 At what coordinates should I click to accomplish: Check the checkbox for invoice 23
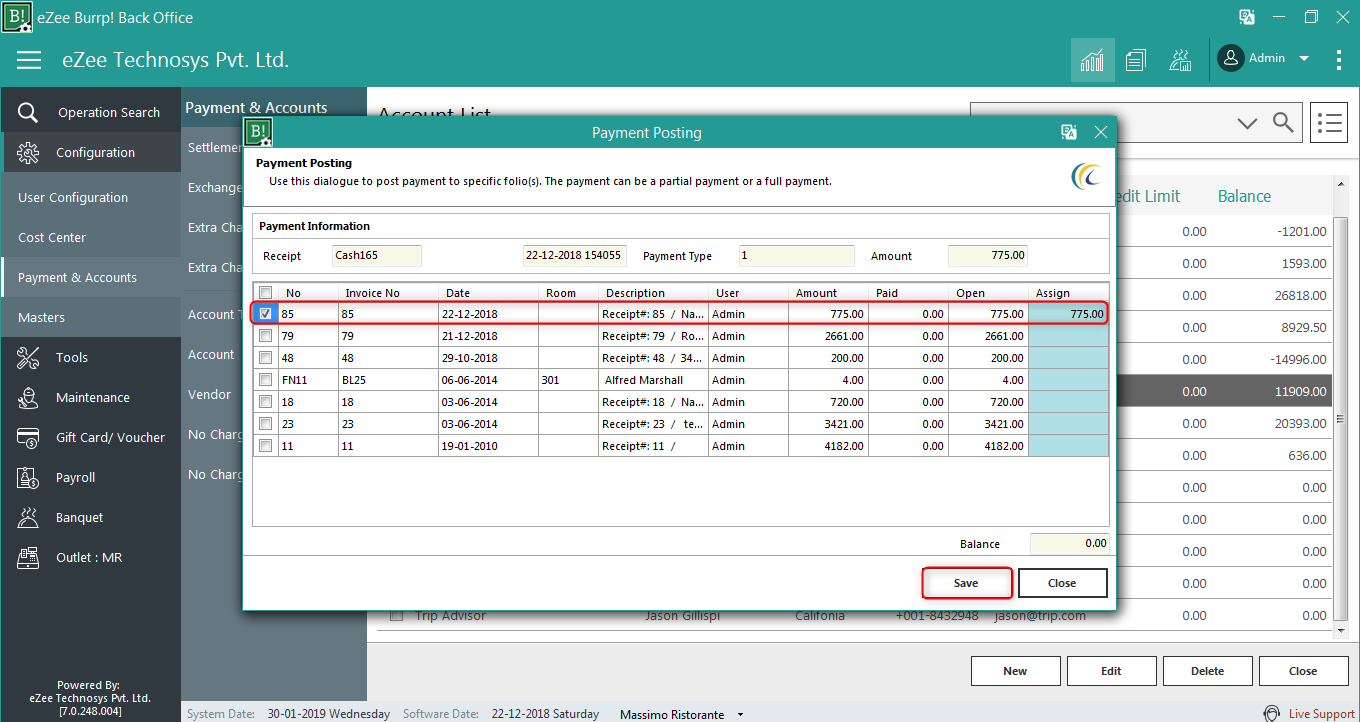265,424
